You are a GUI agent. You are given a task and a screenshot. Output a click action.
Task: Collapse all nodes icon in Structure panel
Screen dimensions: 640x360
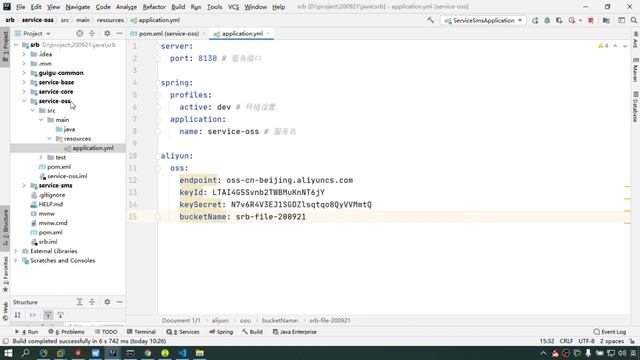[x=92, y=302]
